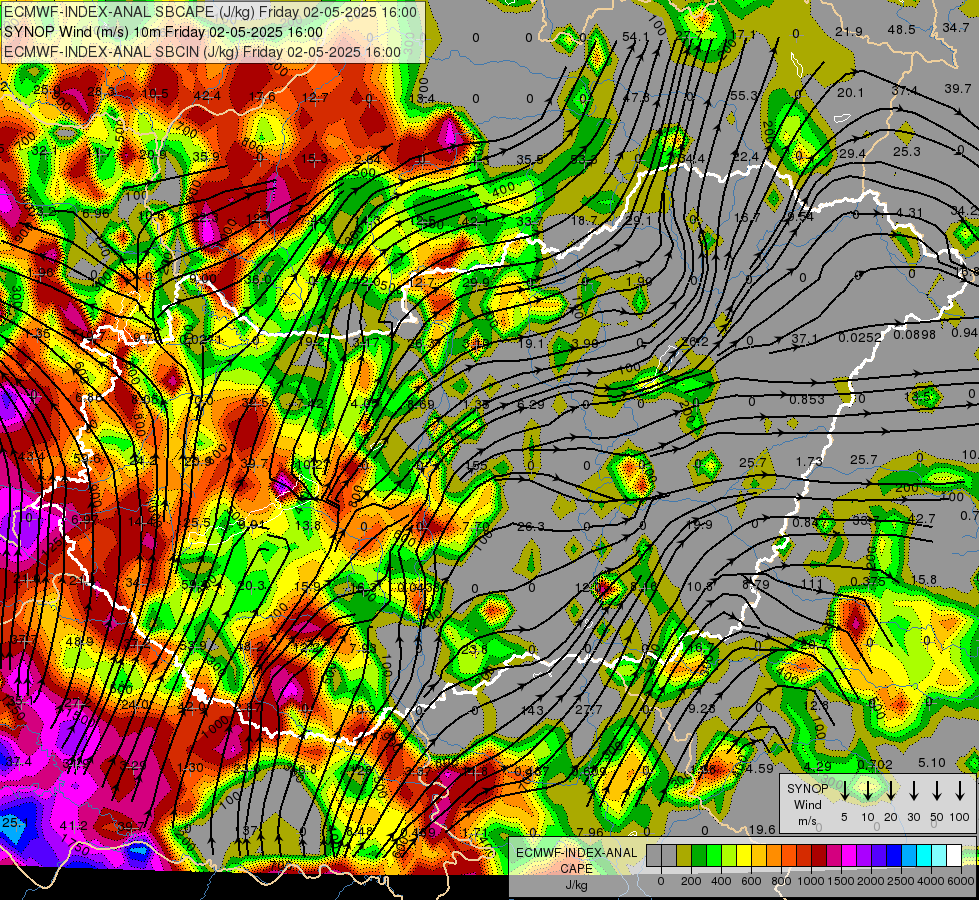Click the map value 0.0898
The image size is (979, 900).
tap(914, 335)
